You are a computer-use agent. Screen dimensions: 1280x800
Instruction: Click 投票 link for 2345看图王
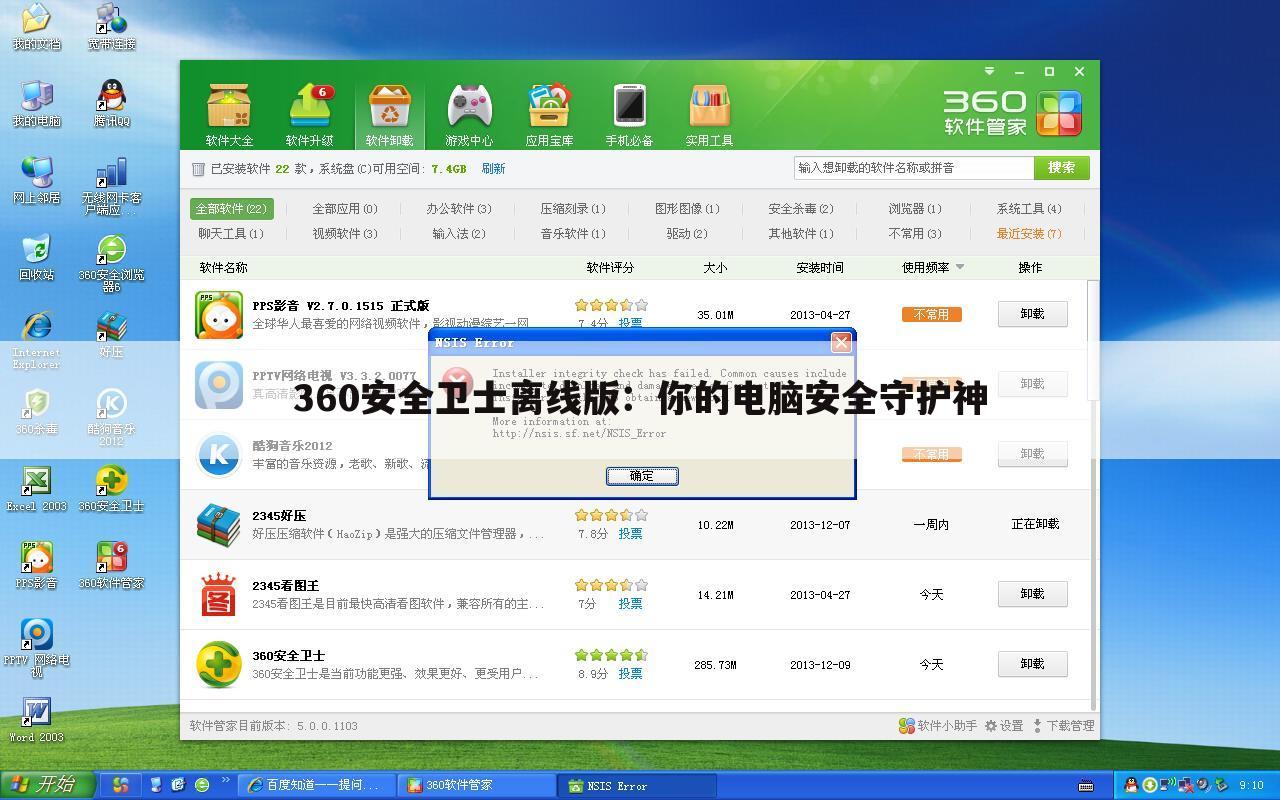point(630,604)
